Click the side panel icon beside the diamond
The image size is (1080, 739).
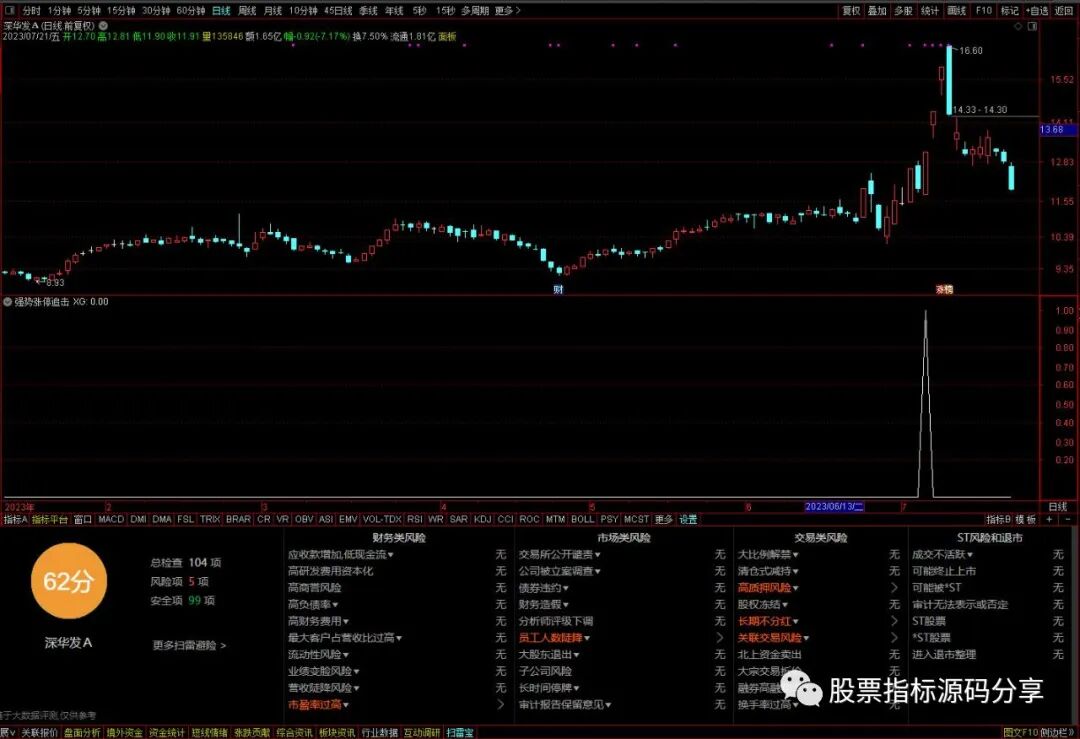(x=1032, y=26)
